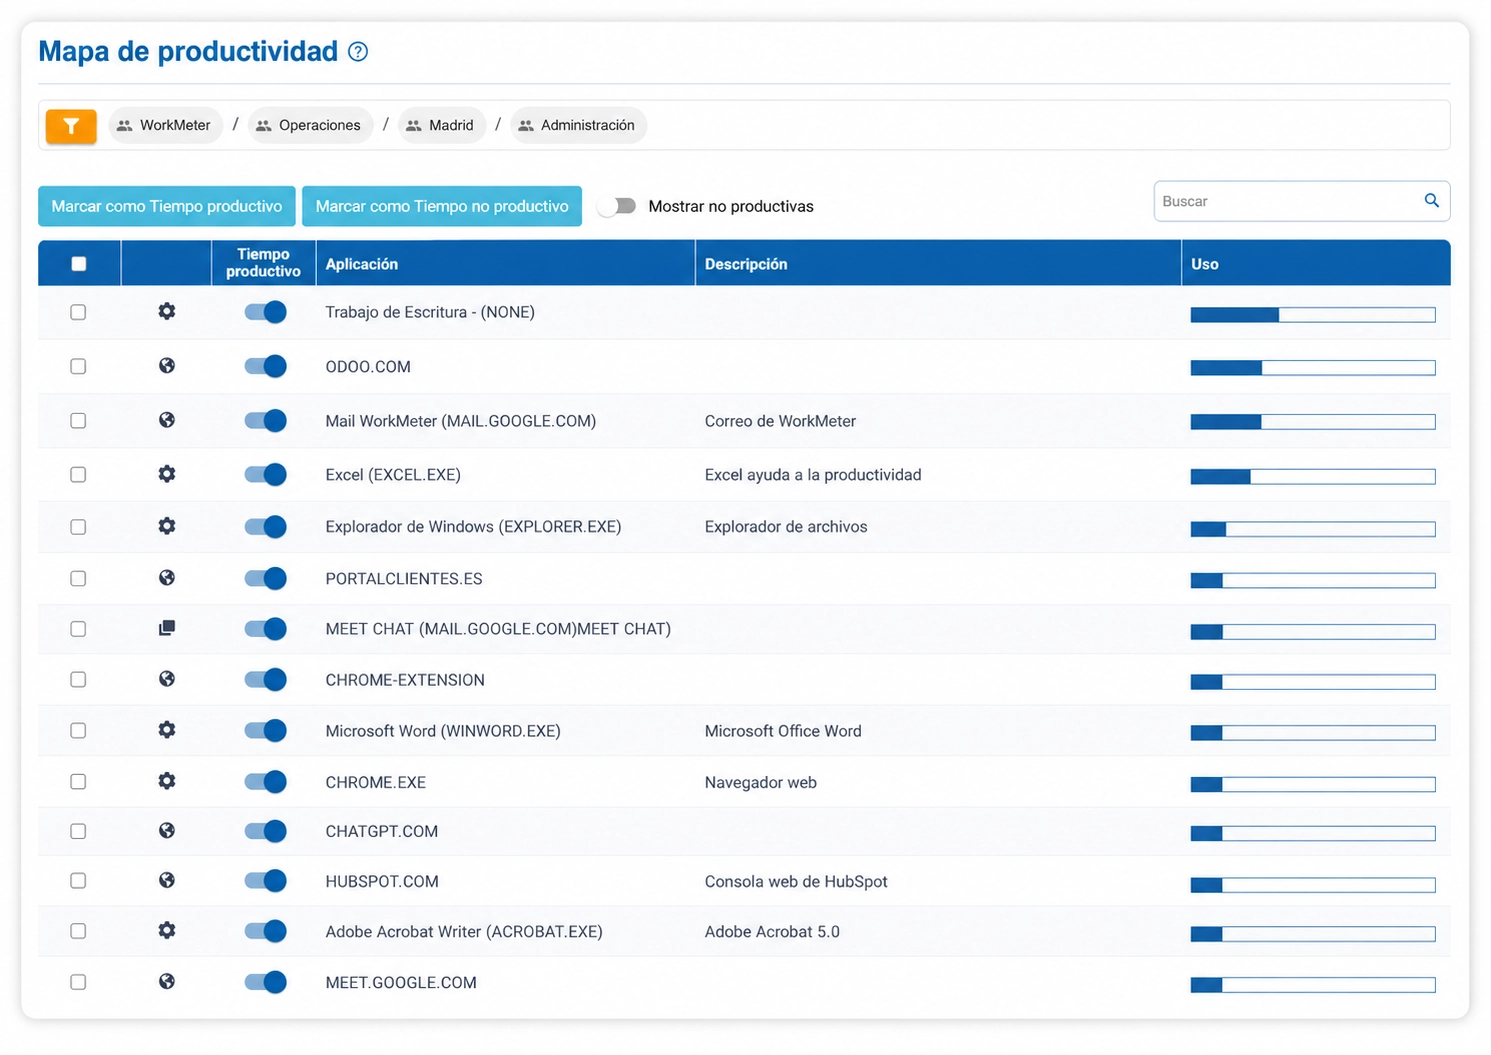Click the Mapa de productividad title
The height and width of the screenshot is (1055, 1491).
[188, 51]
